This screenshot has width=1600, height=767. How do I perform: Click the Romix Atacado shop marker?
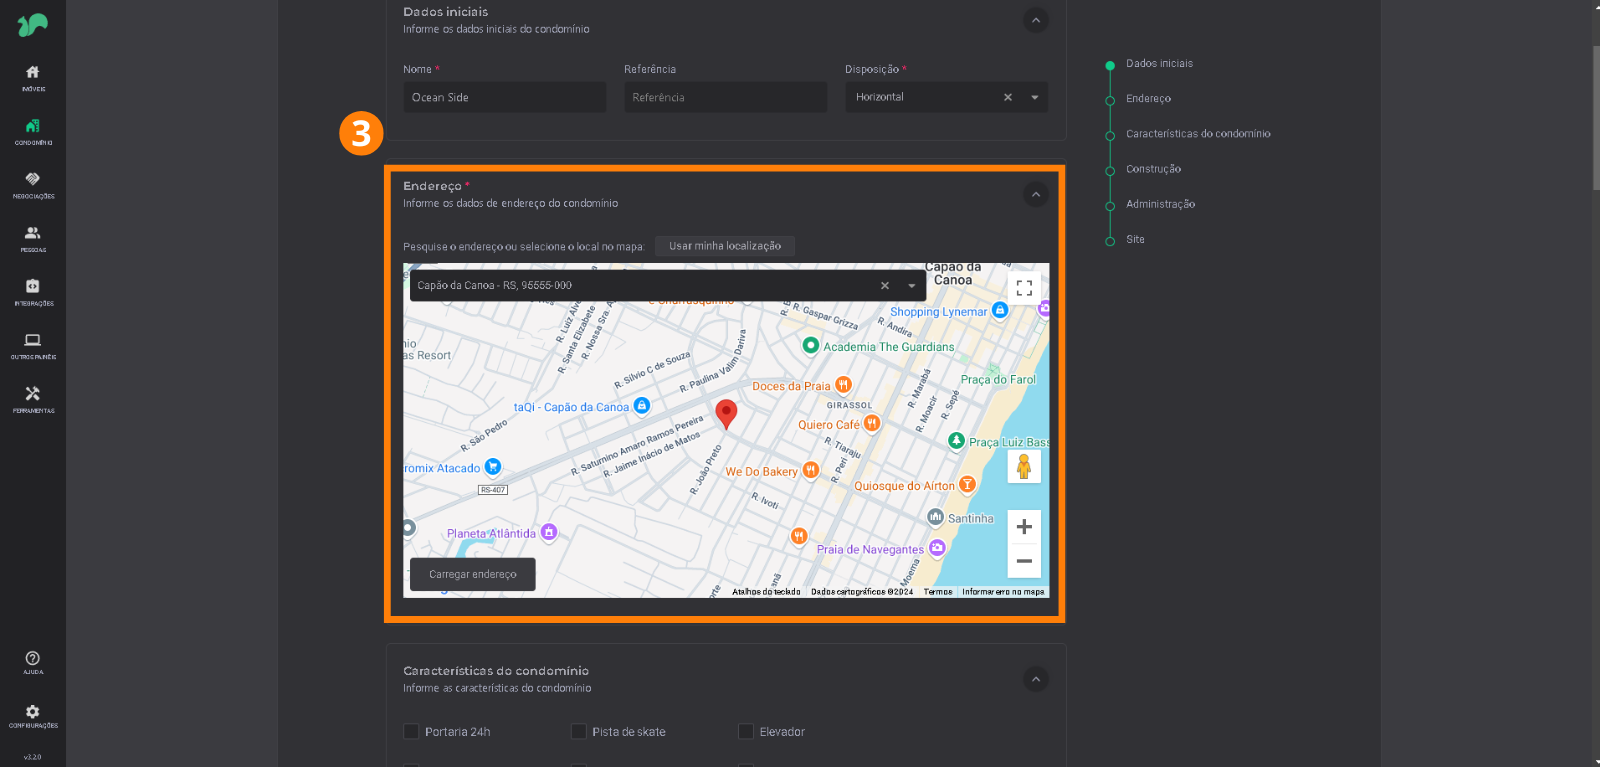492,466
